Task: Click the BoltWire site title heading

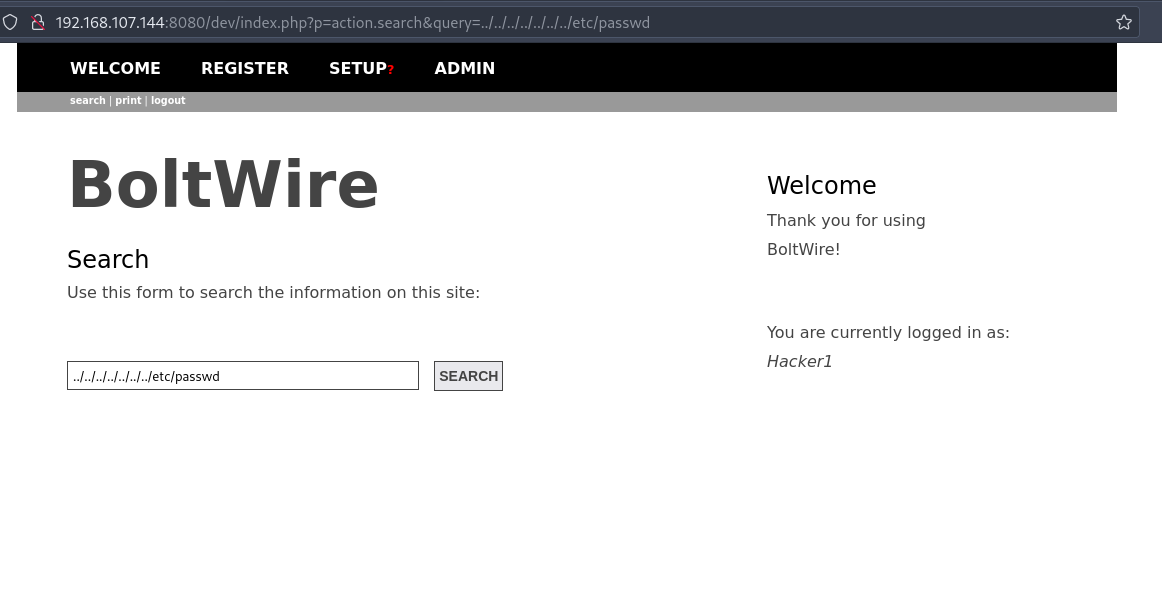Action: tap(223, 185)
